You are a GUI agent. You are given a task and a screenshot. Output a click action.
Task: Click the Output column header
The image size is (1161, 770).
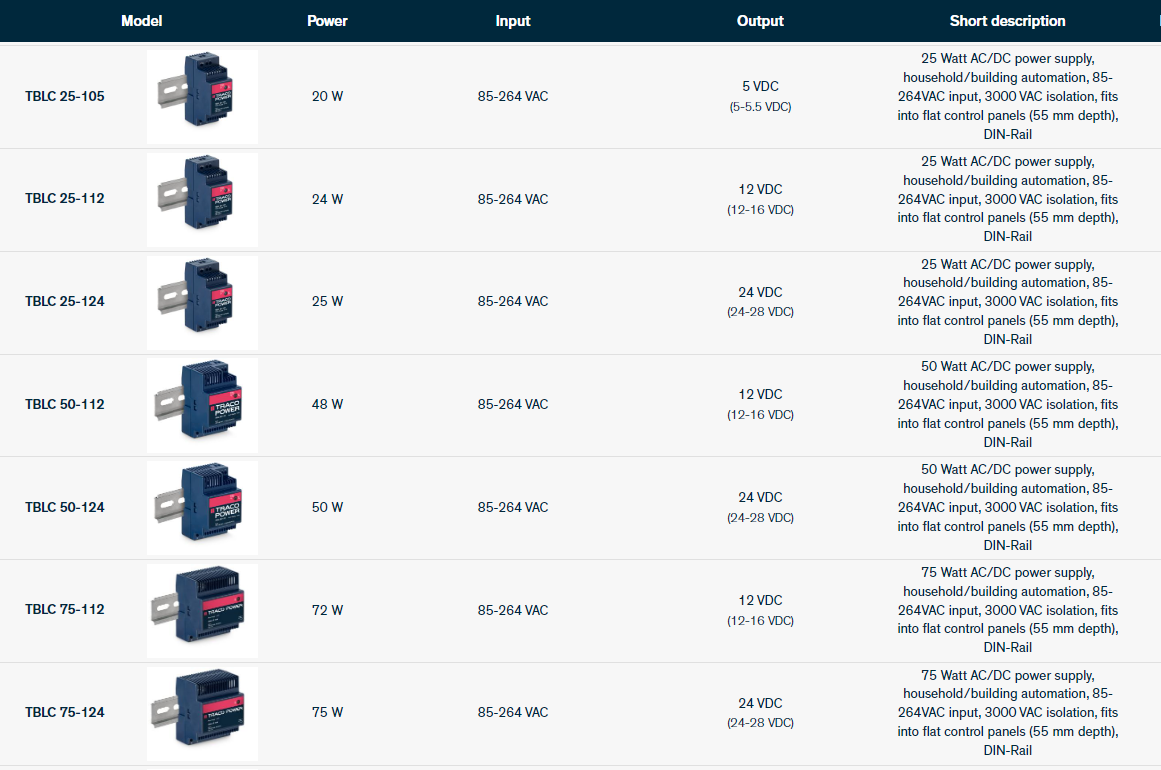click(760, 21)
